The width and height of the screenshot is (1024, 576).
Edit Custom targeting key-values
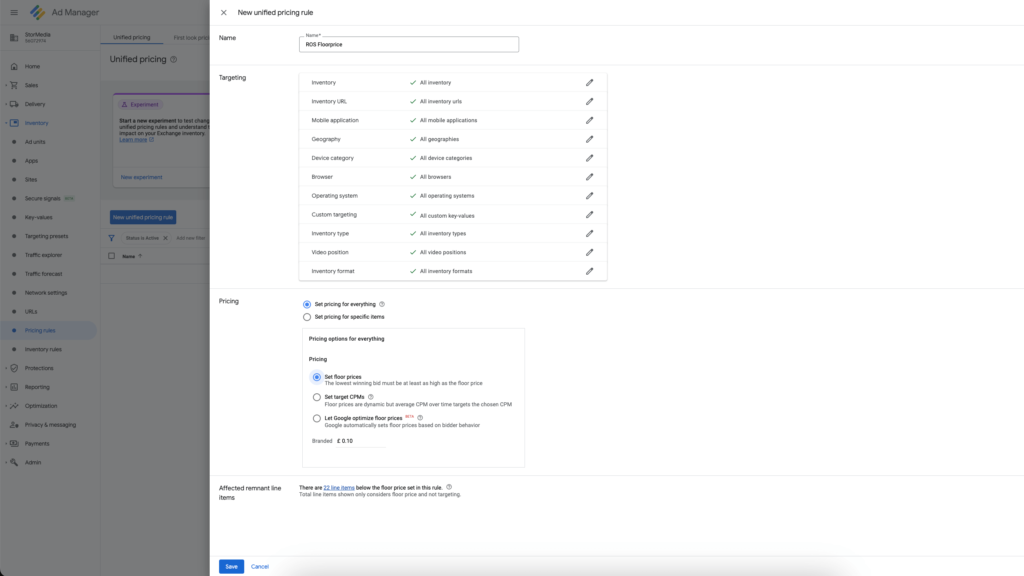tap(589, 215)
